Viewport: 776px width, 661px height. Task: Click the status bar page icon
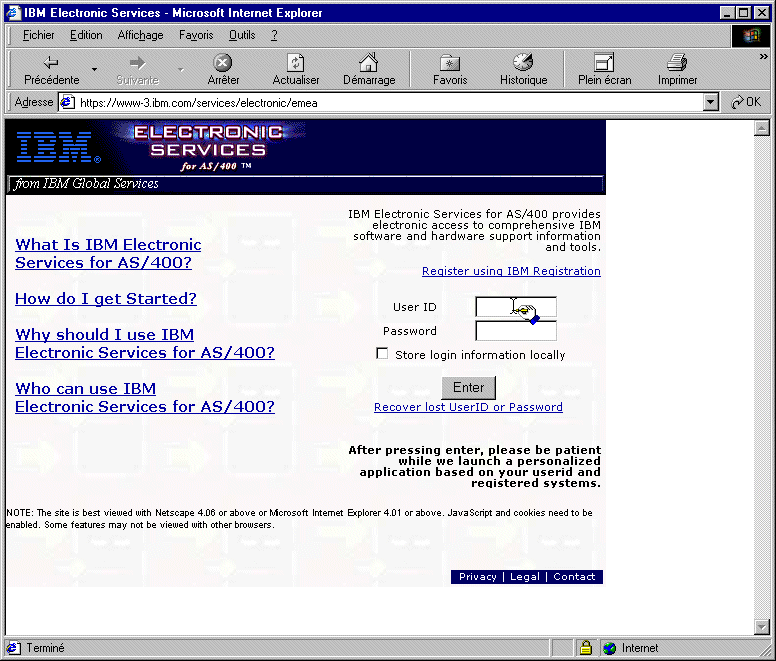(x=13, y=648)
